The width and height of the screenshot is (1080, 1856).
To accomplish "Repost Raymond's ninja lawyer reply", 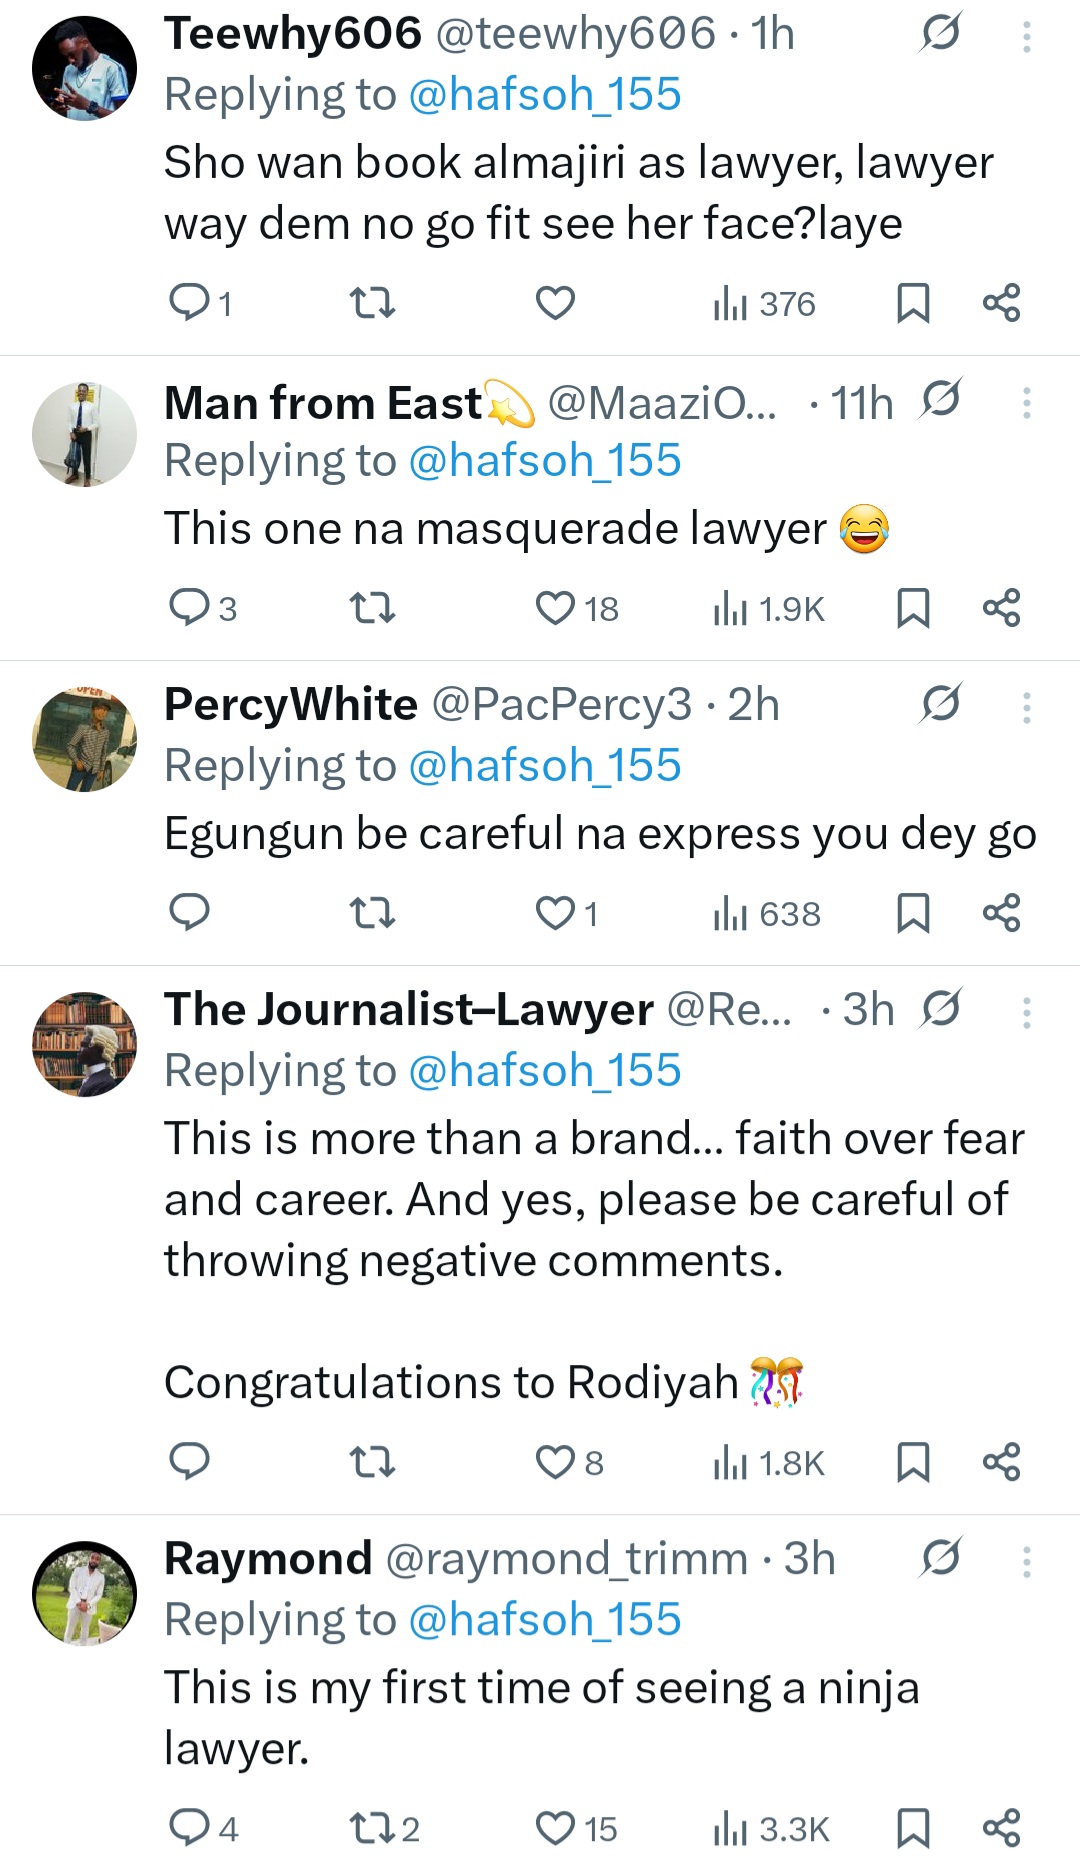I will tap(372, 1829).
